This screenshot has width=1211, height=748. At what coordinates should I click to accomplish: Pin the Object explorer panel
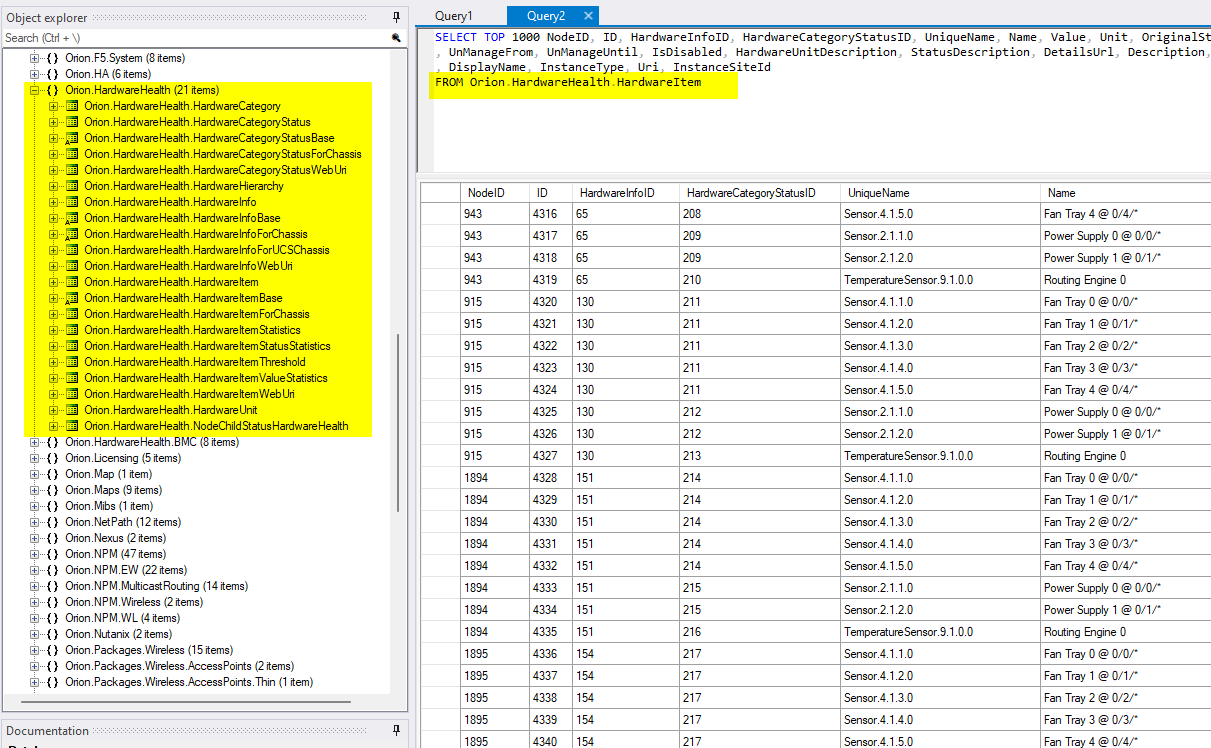(396, 17)
